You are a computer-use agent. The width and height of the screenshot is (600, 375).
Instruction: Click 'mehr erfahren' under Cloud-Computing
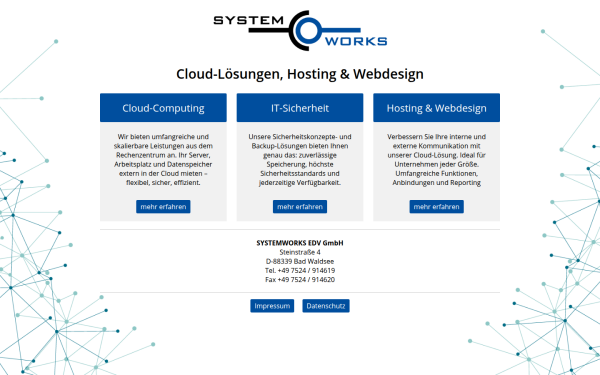(x=163, y=207)
